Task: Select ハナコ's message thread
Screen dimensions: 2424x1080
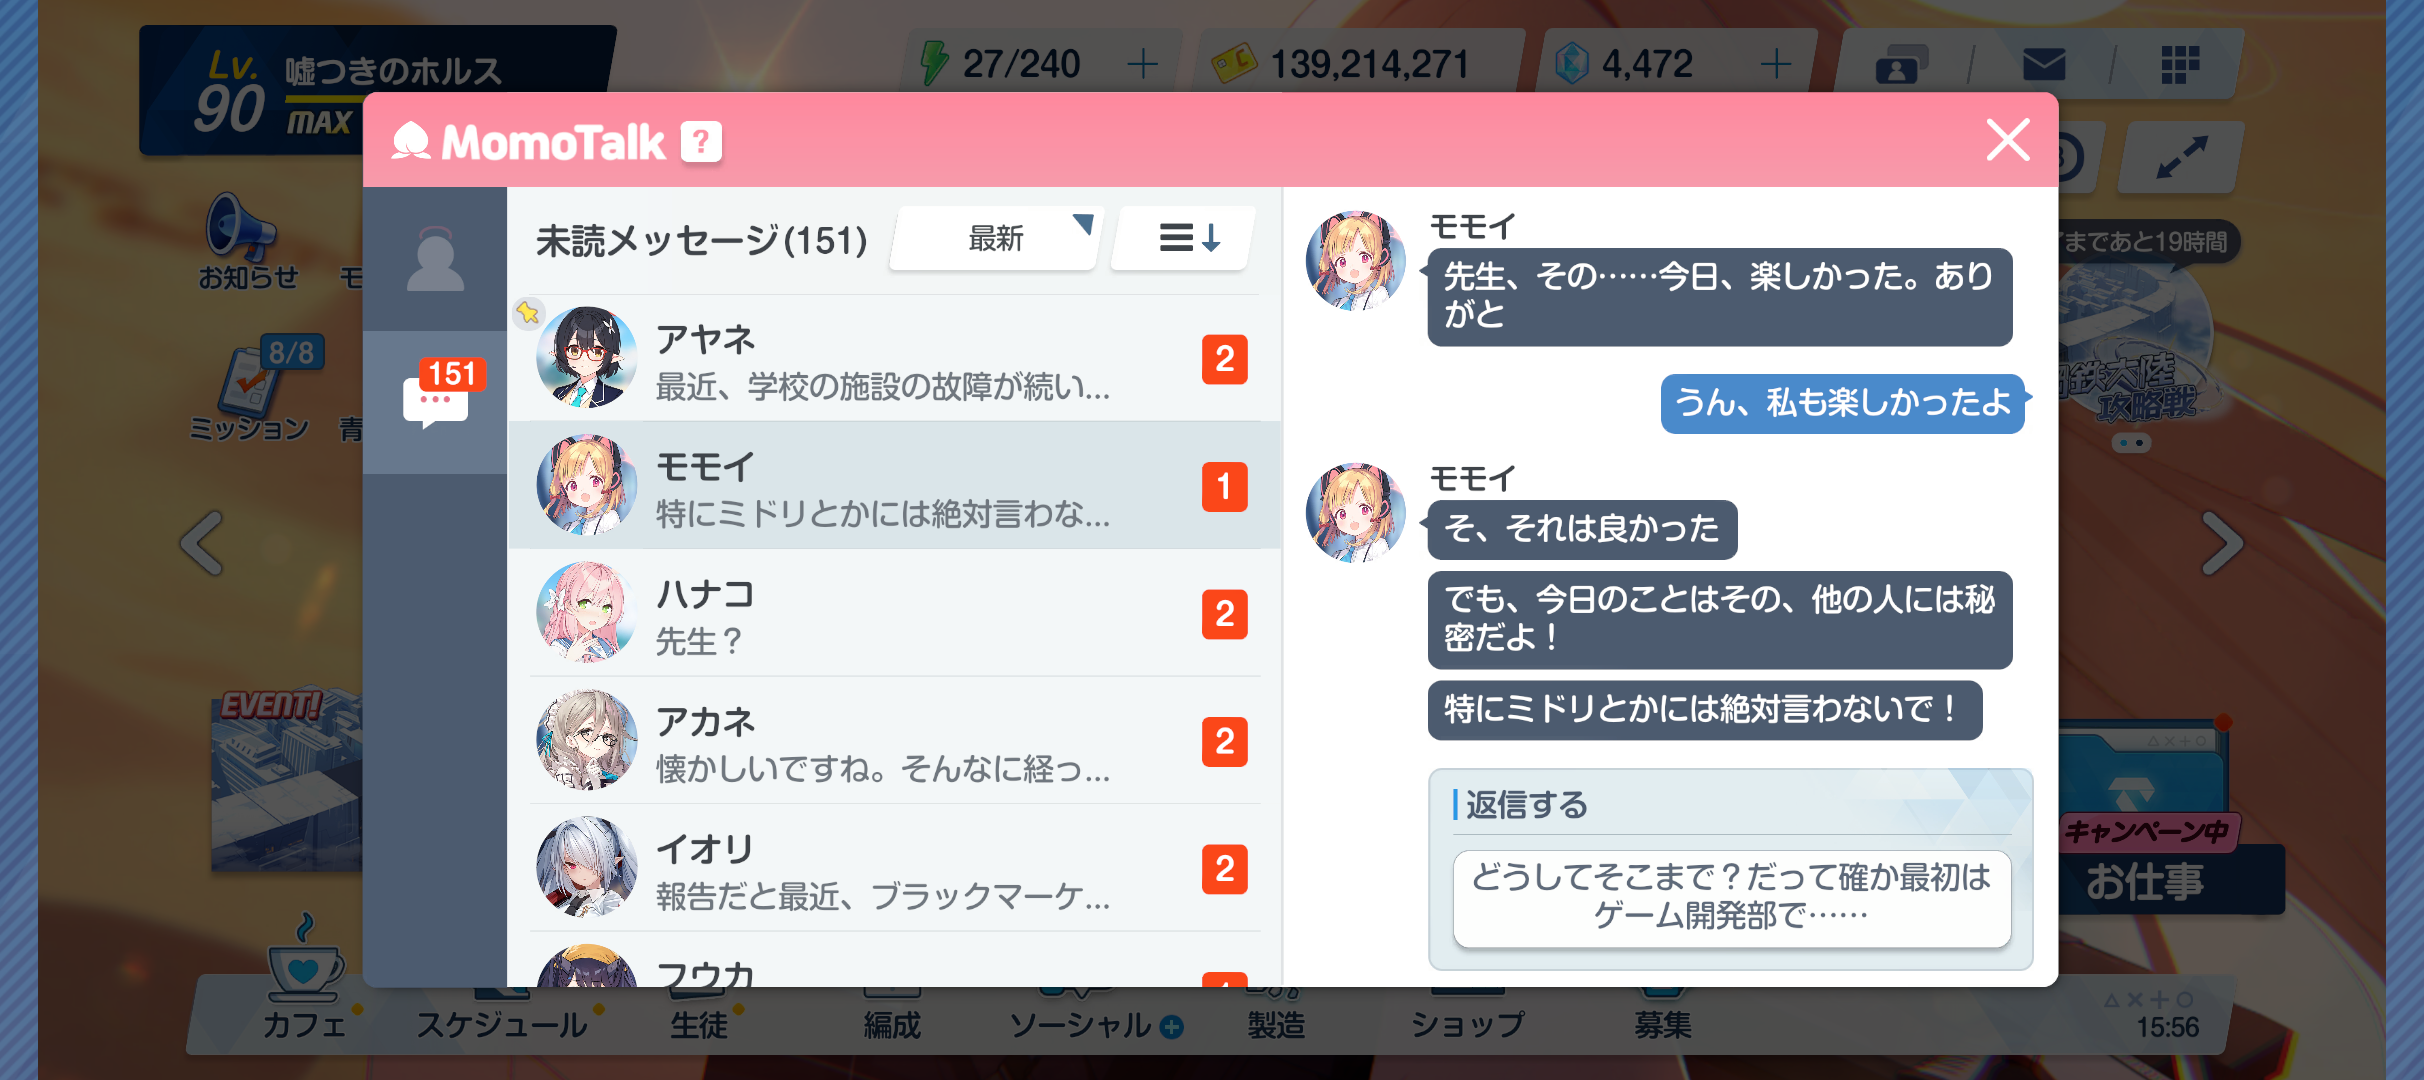Action: (x=894, y=612)
